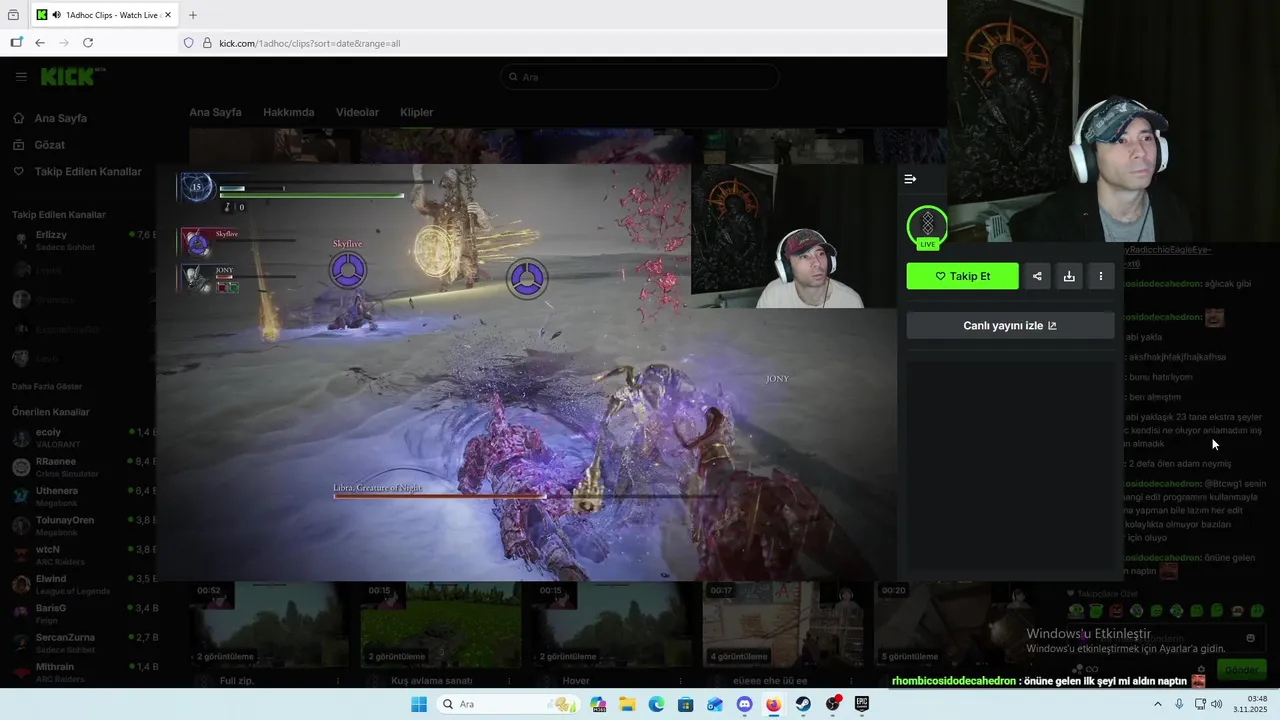Expand the system tray hidden icons chevron
Screen dimensions: 1280x720
pyautogui.click(x=1158, y=704)
